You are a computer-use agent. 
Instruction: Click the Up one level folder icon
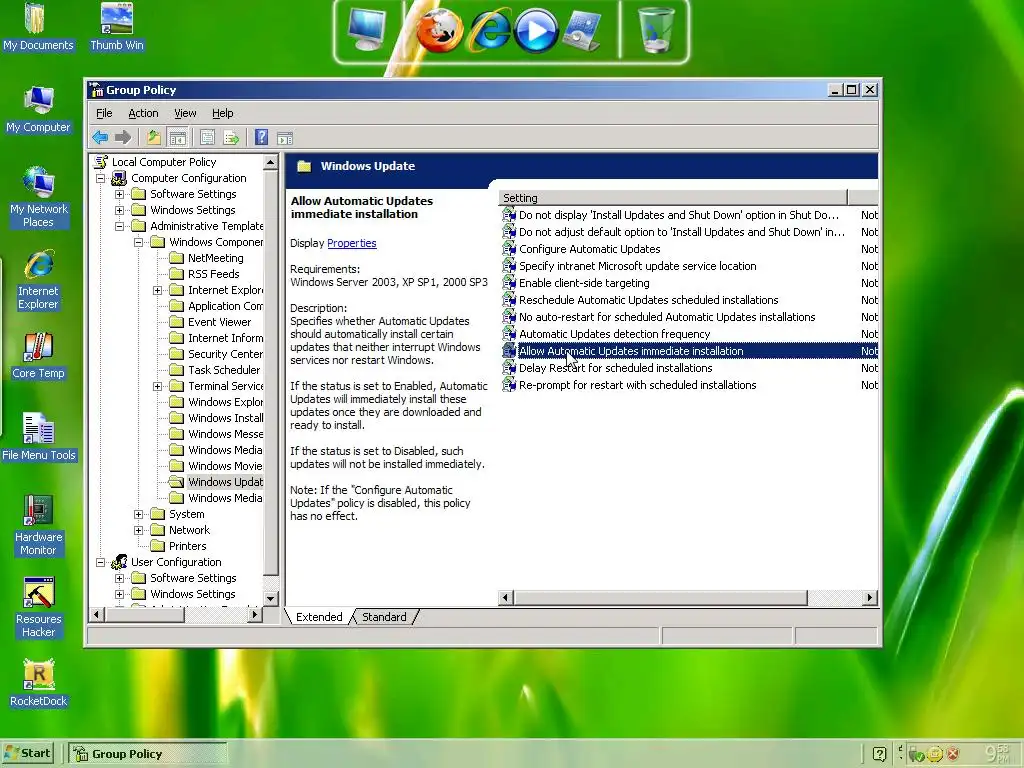click(x=153, y=137)
